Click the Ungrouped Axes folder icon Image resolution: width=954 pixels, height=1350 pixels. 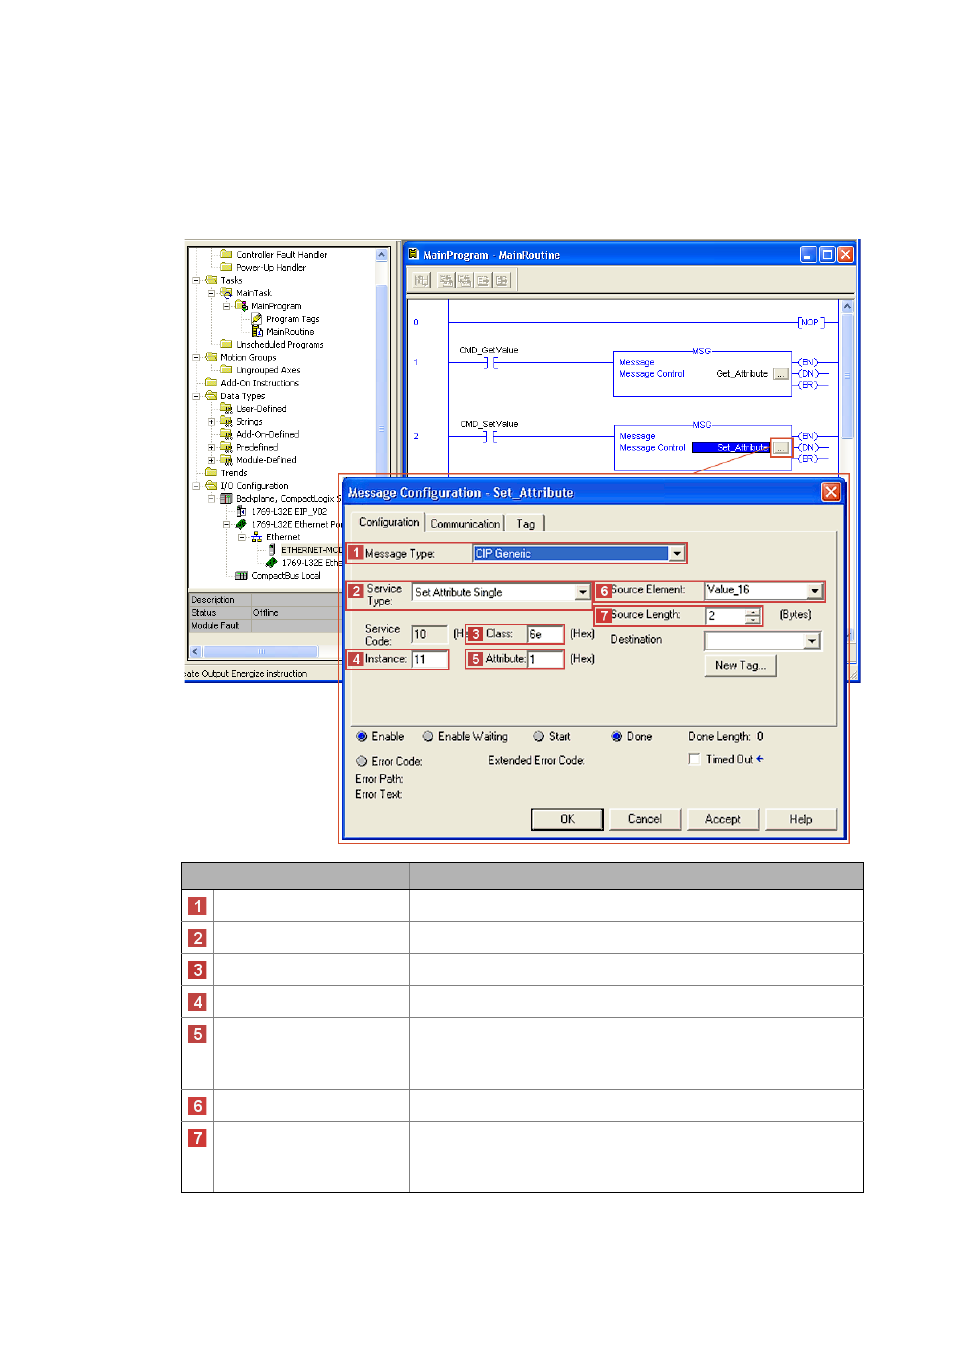pyautogui.click(x=226, y=369)
